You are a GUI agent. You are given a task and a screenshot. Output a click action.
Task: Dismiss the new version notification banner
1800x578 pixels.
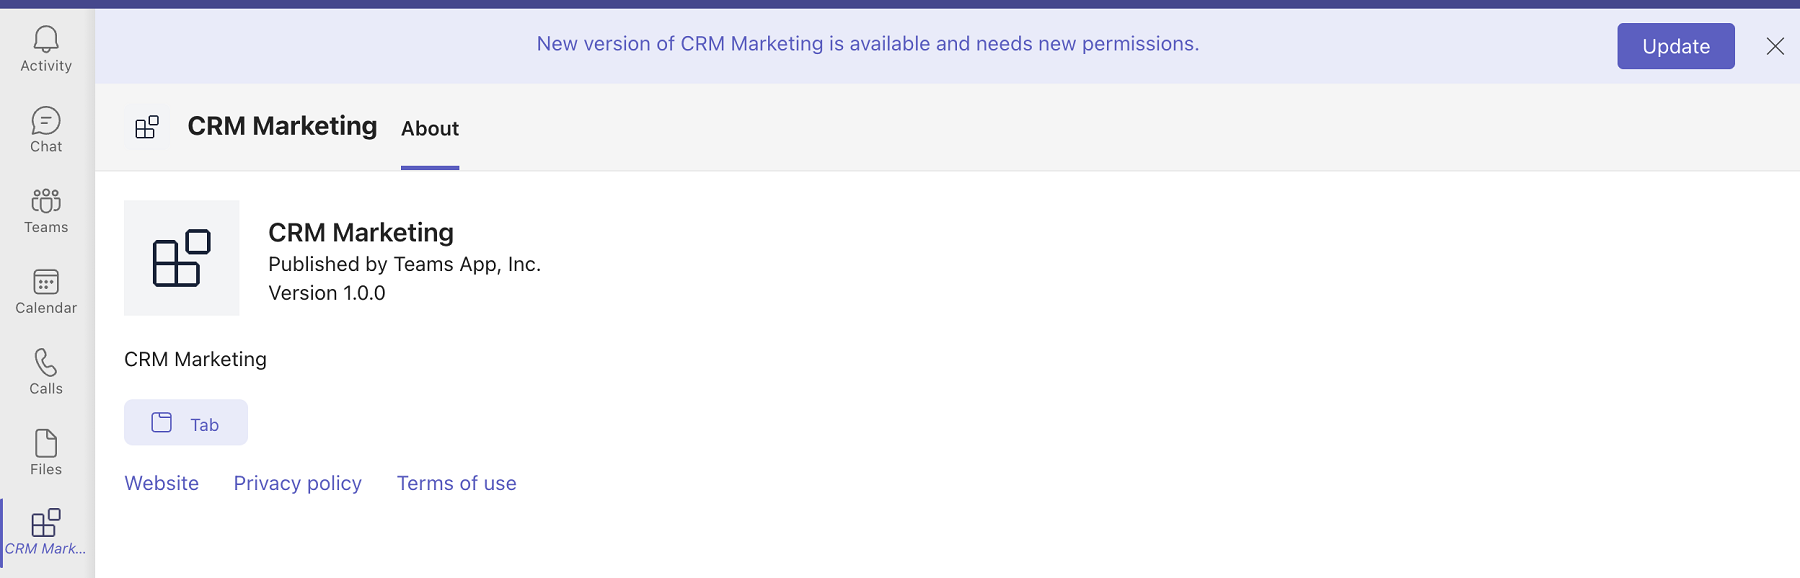[x=1775, y=46]
